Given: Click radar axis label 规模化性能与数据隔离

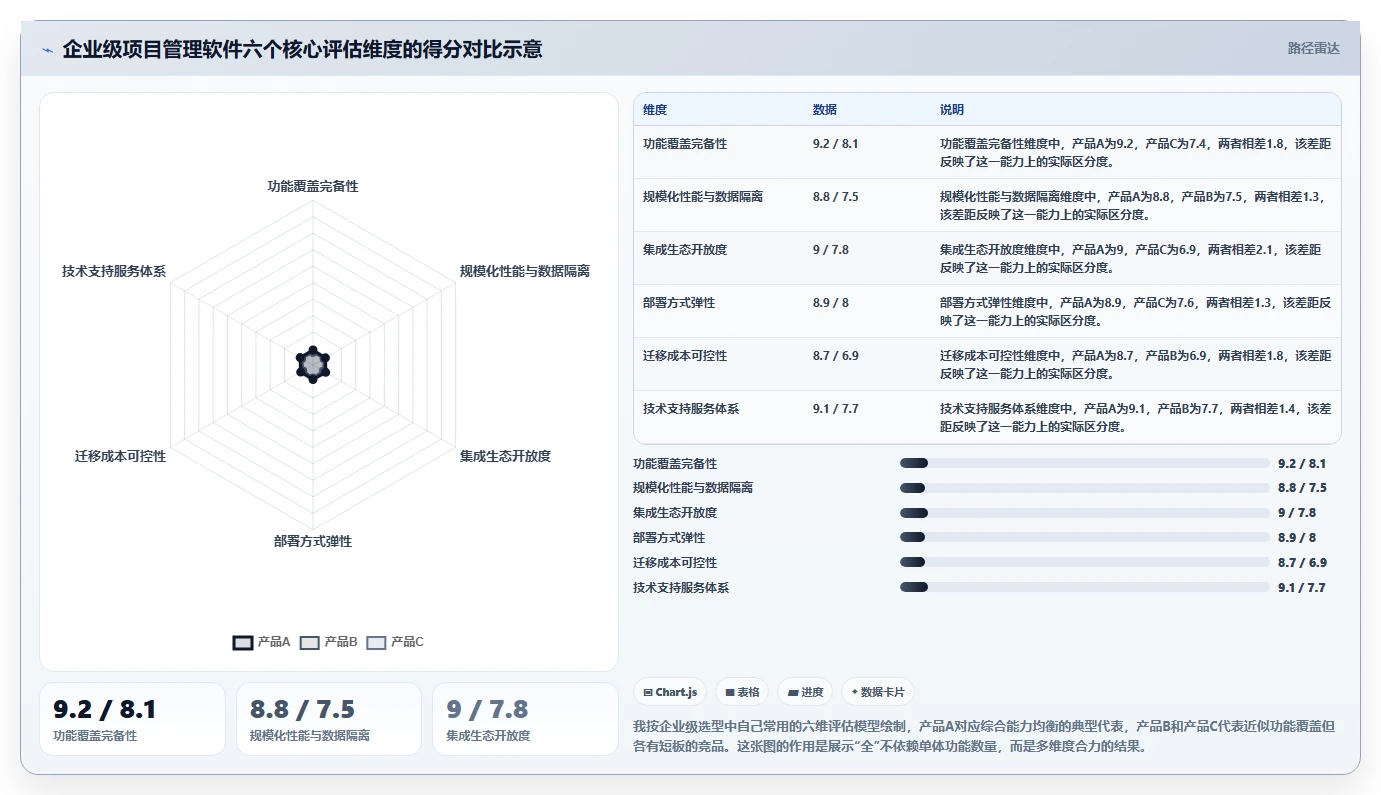Looking at the screenshot, I should click(525, 271).
